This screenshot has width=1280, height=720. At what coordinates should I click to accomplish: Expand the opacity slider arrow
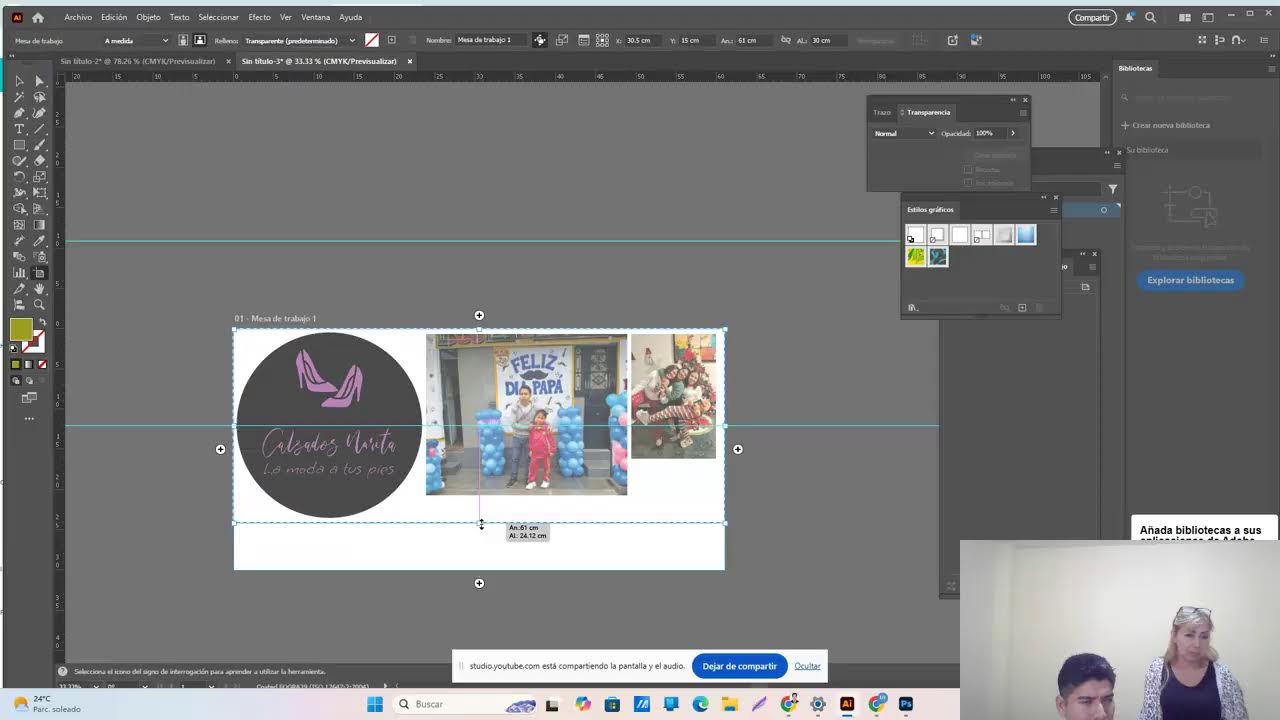1012,133
